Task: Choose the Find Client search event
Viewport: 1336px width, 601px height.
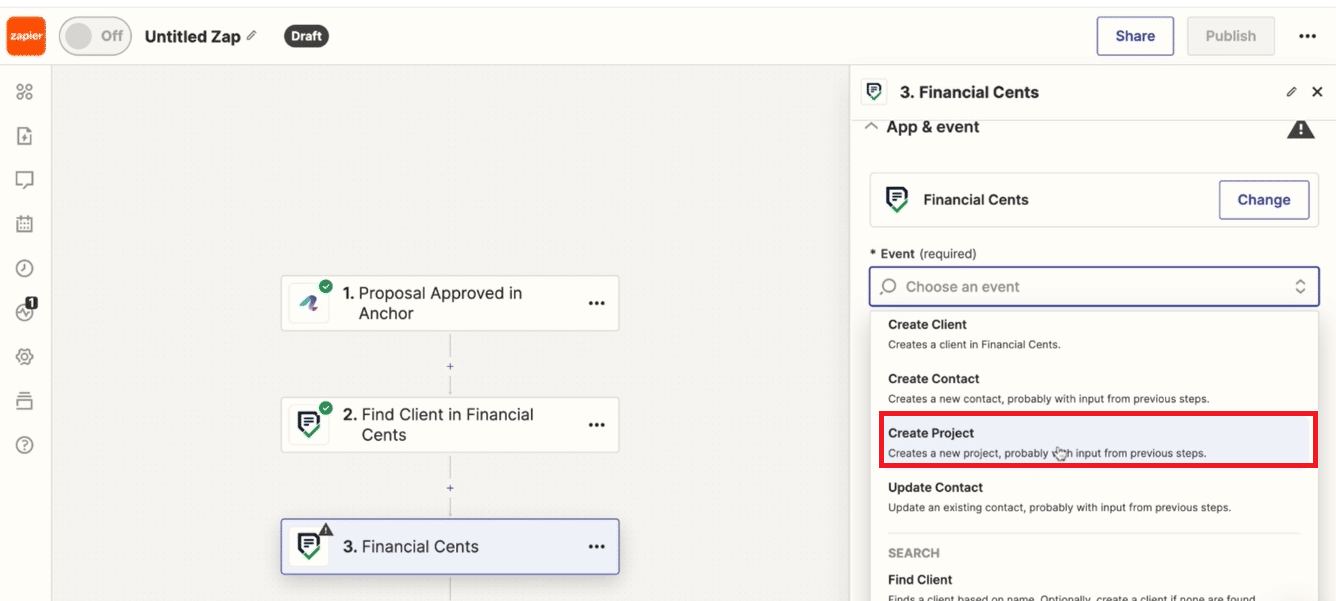Action: 1094,587
